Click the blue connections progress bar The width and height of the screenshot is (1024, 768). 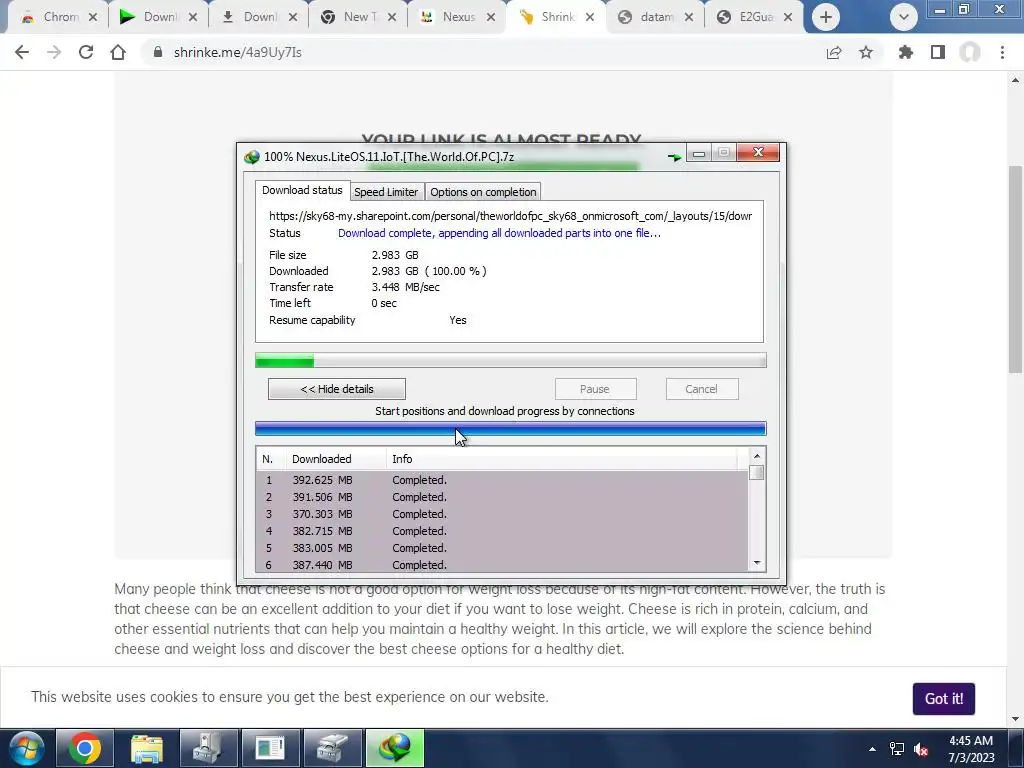(x=511, y=429)
